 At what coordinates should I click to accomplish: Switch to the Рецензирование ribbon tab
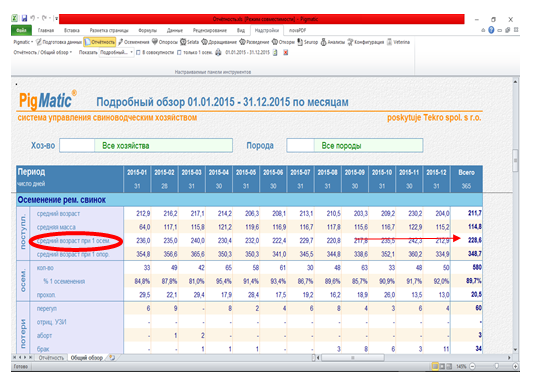(x=210, y=30)
